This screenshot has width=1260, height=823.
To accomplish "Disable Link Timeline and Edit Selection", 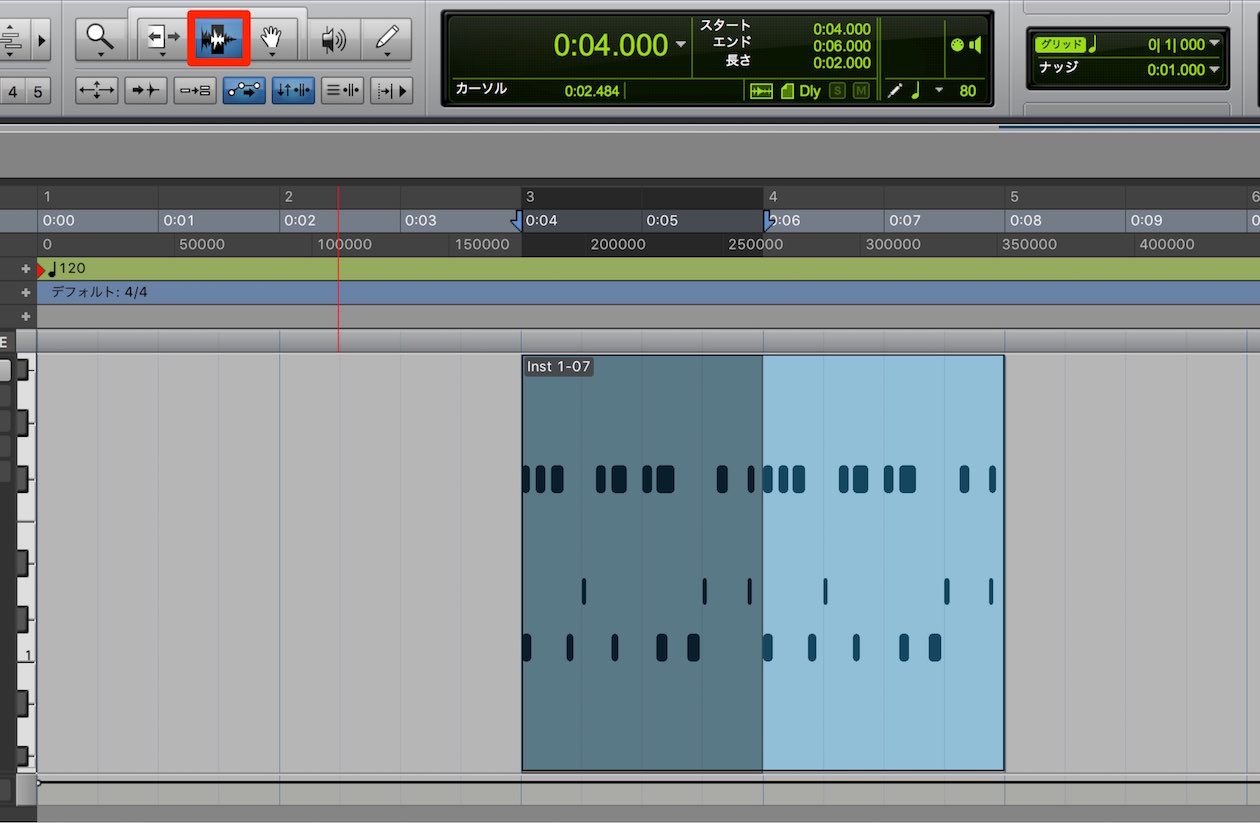I will [293, 90].
